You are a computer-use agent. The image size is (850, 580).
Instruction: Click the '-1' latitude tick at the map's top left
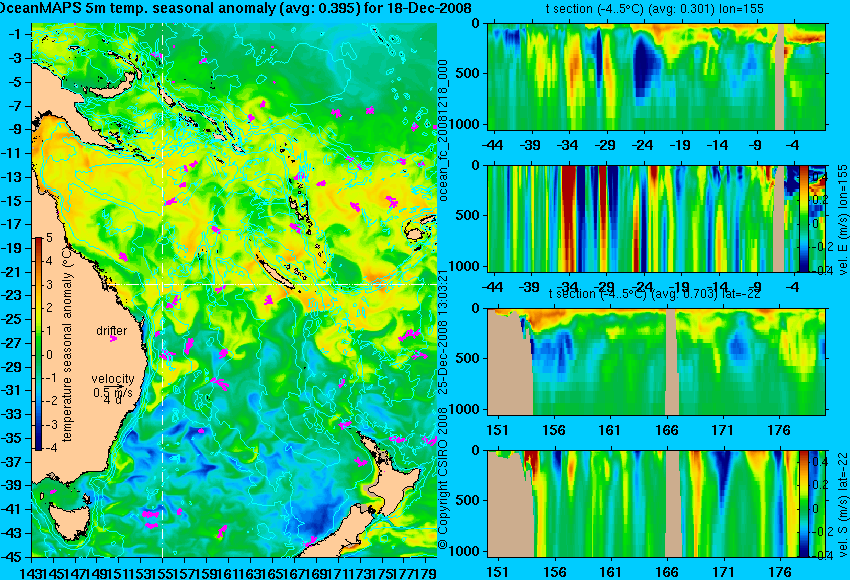(17, 34)
